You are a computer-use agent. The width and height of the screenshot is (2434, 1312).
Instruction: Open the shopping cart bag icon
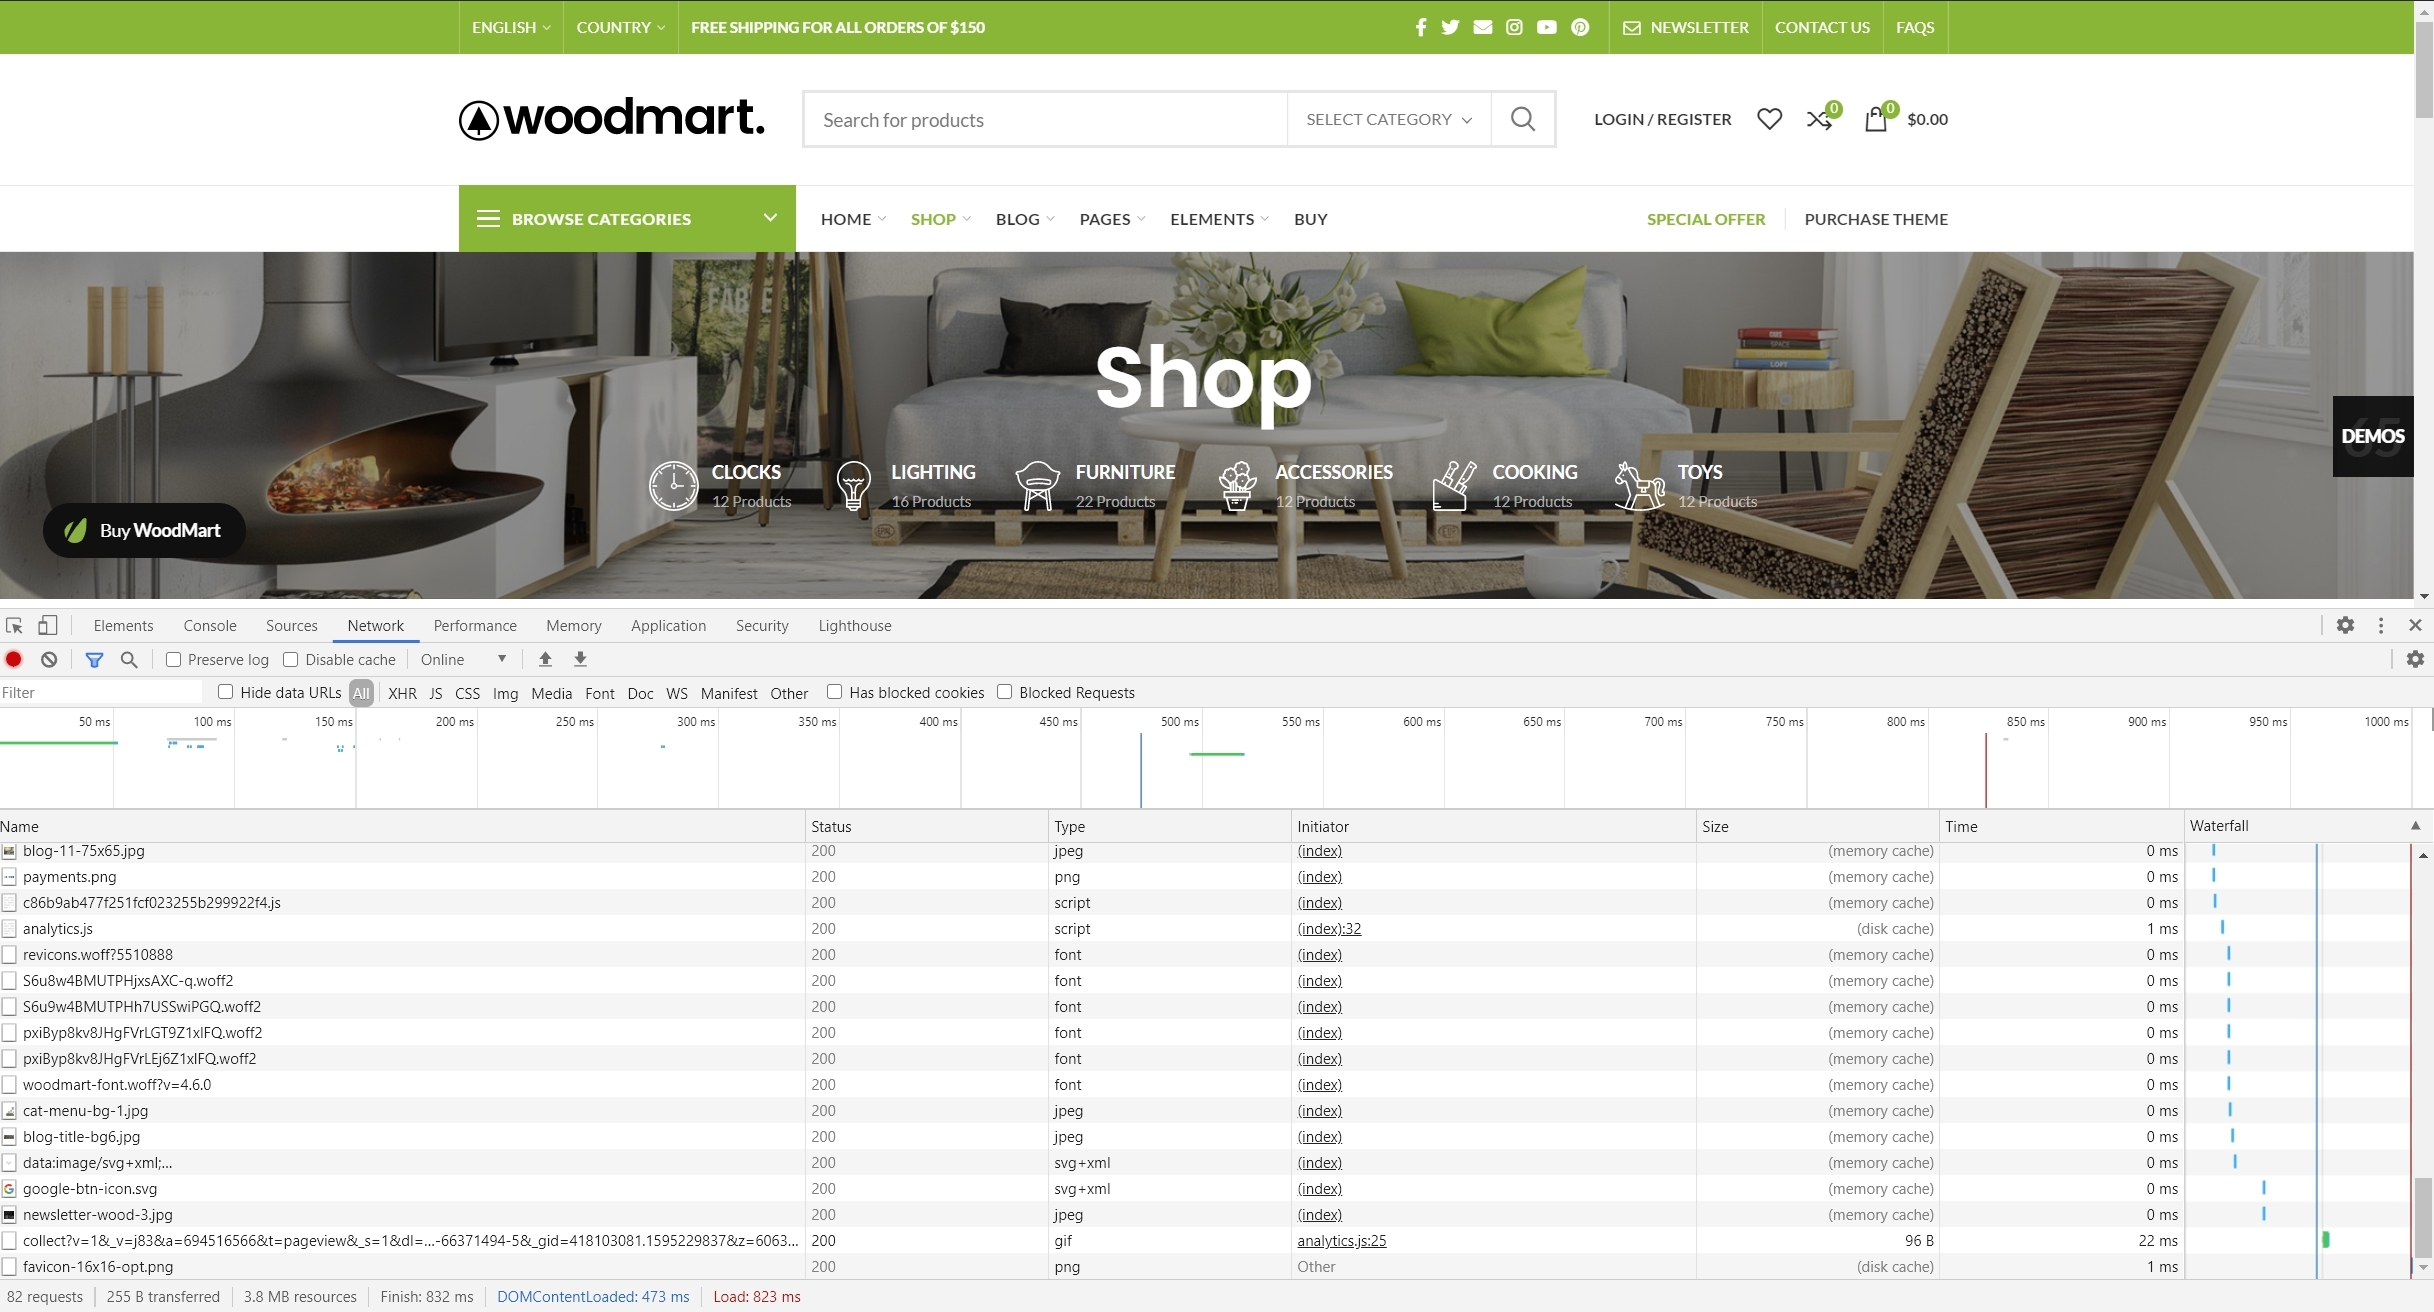pos(1876,119)
